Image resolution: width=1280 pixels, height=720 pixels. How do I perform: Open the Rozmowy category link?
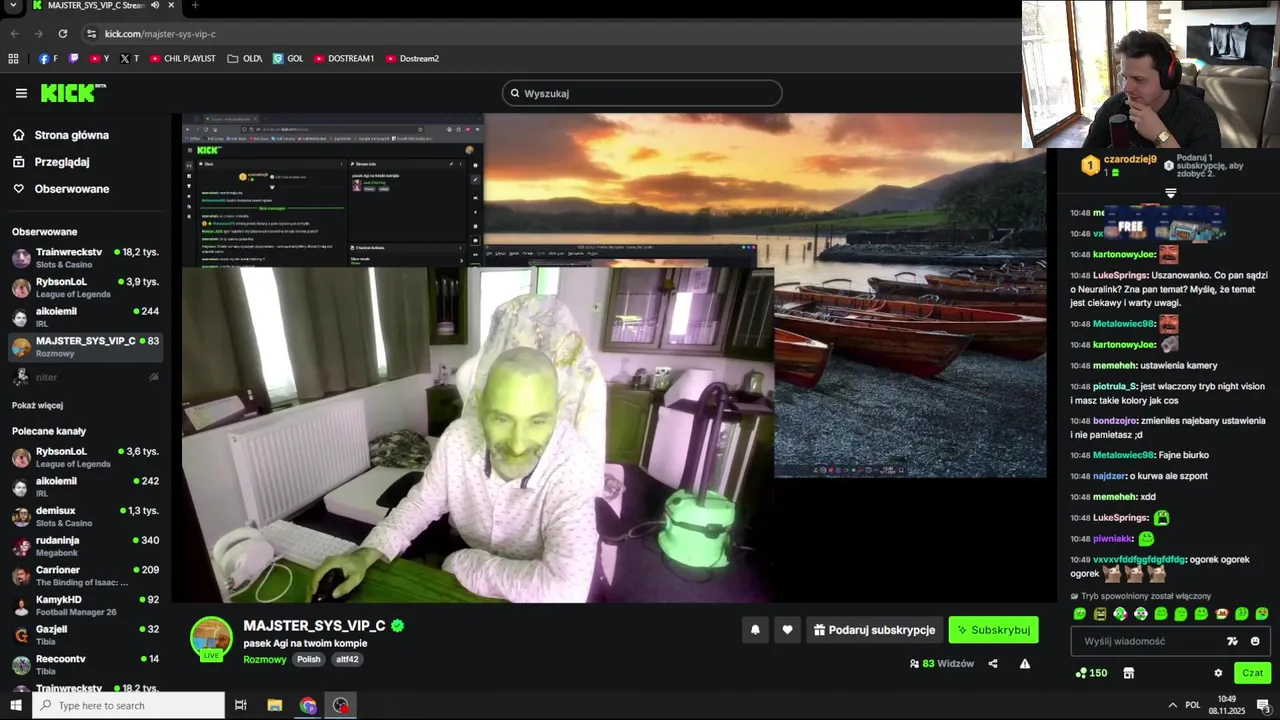[x=265, y=659]
